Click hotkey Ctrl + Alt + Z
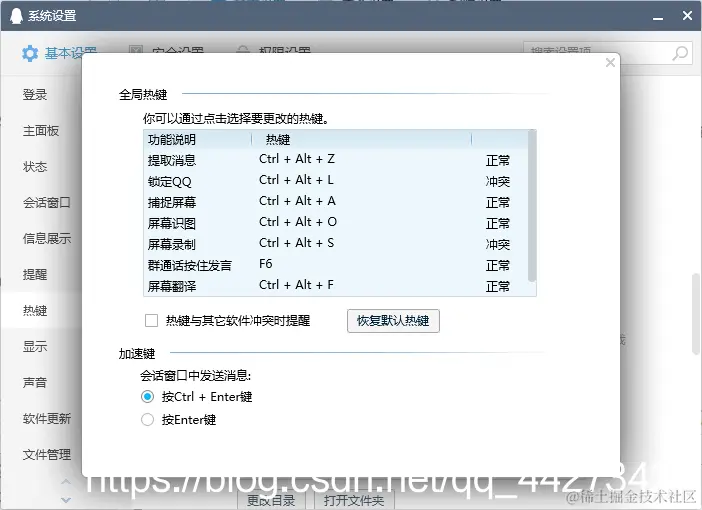This screenshot has height=510, width=702. [x=297, y=159]
